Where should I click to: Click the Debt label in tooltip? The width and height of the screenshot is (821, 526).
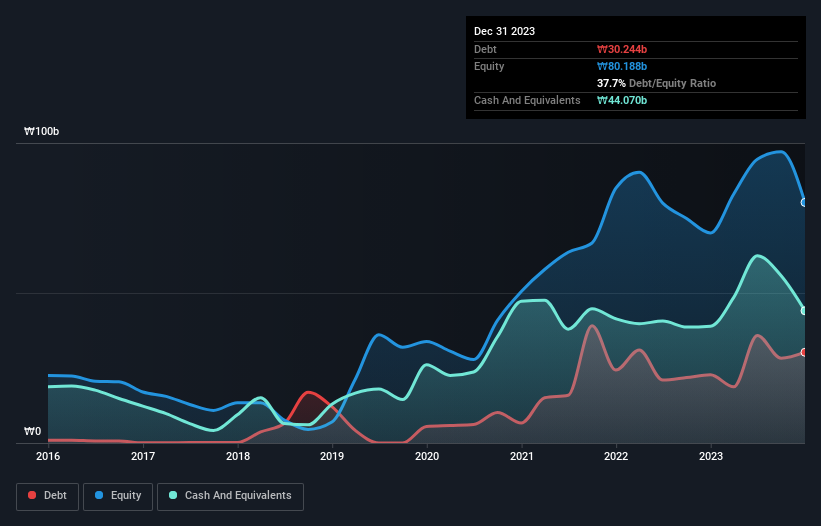coord(485,49)
